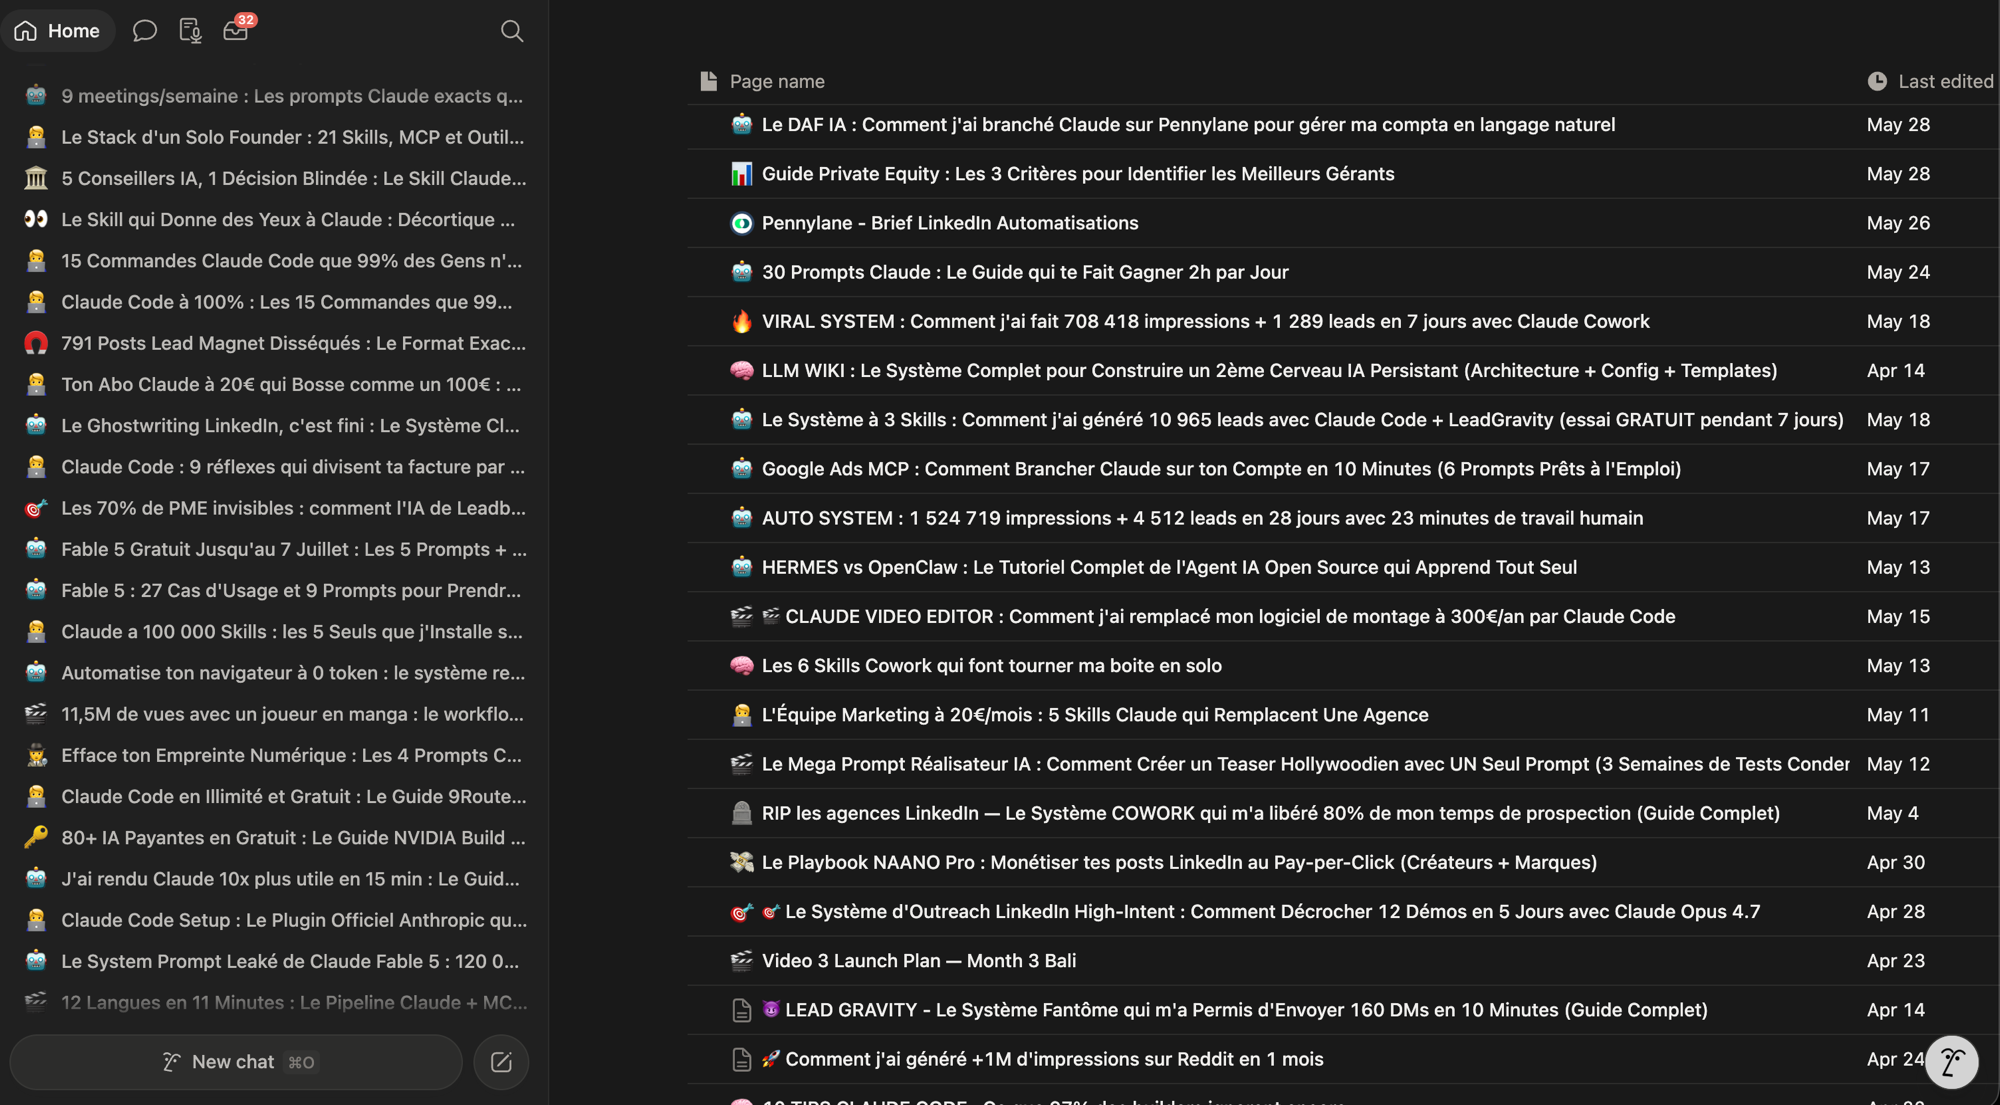Open Le Mega Prompt Réalisateur IA page
Viewport: 2000px width, 1105px height.
click(1305, 764)
